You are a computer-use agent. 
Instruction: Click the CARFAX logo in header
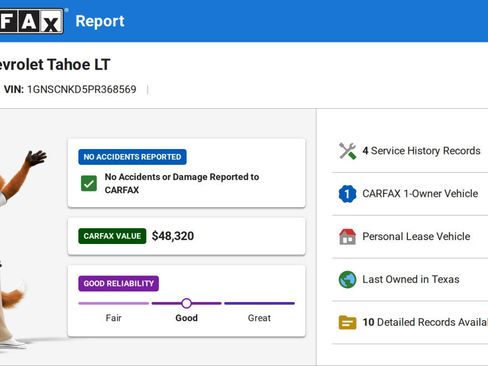[32, 21]
